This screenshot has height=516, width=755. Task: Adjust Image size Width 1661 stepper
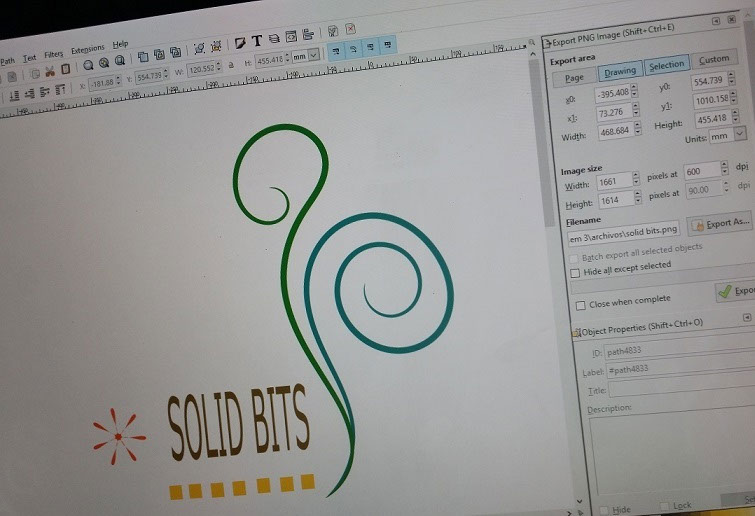[636, 179]
